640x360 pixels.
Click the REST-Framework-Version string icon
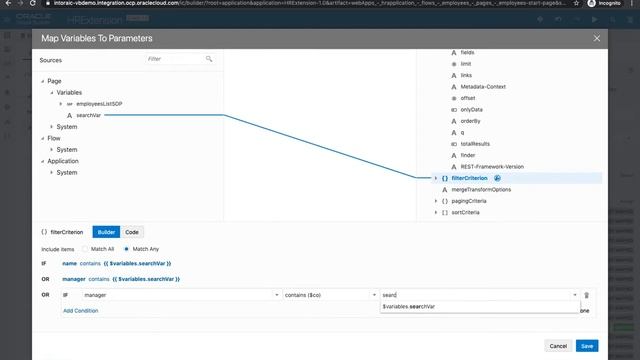(x=454, y=167)
